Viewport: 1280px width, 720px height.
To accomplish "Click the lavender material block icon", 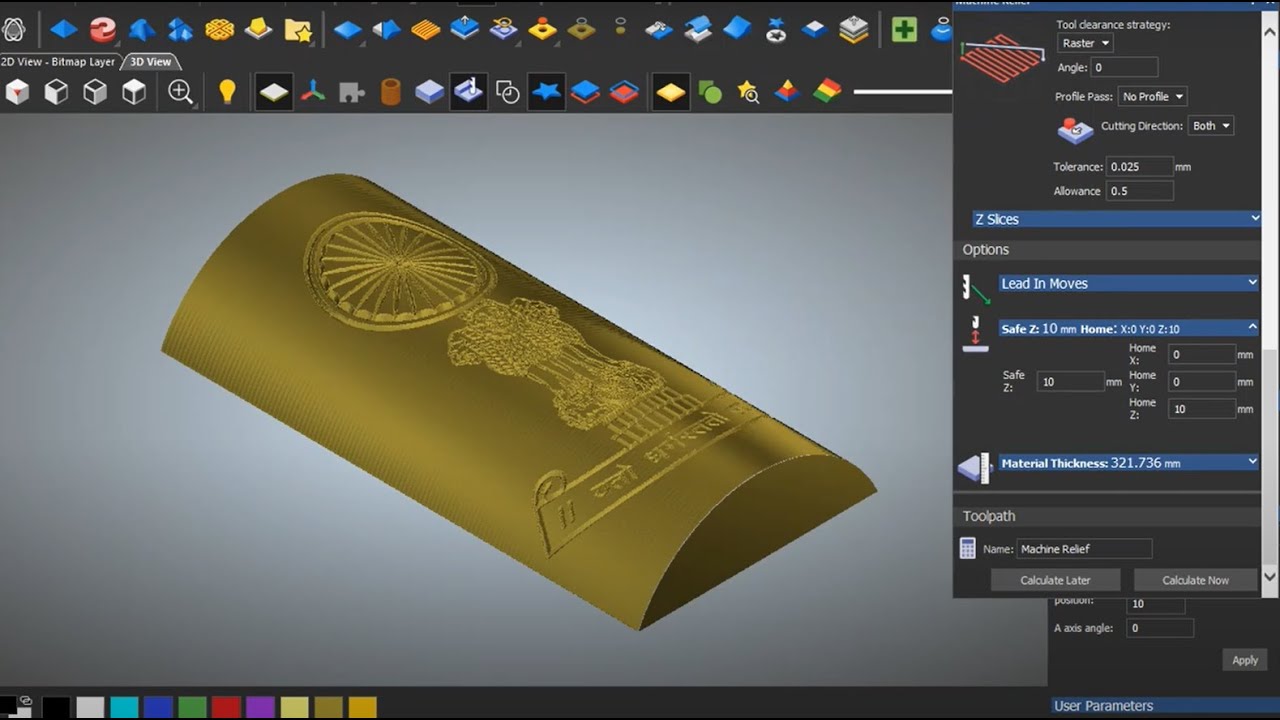I will [429, 93].
